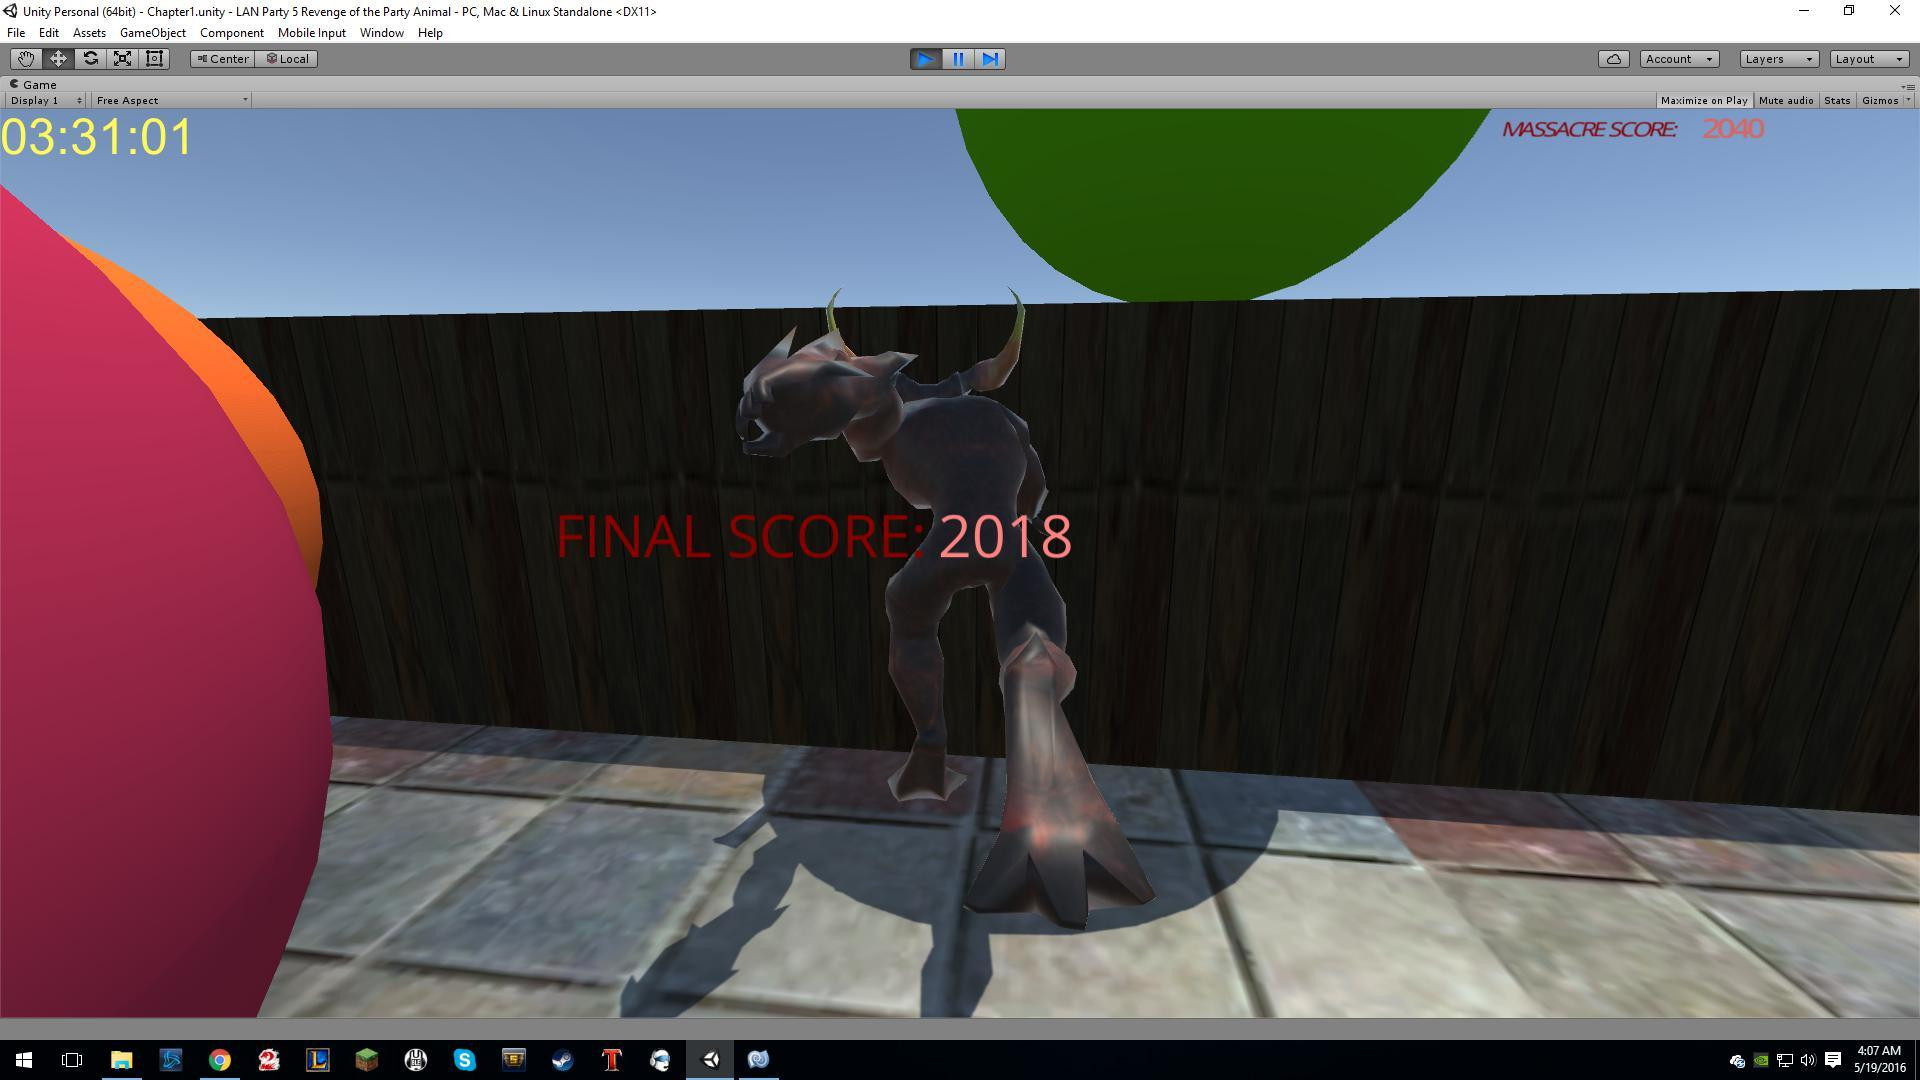Image resolution: width=1920 pixels, height=1080 pixels.
Task: Open the Assets menu
Action: (89, 33)
